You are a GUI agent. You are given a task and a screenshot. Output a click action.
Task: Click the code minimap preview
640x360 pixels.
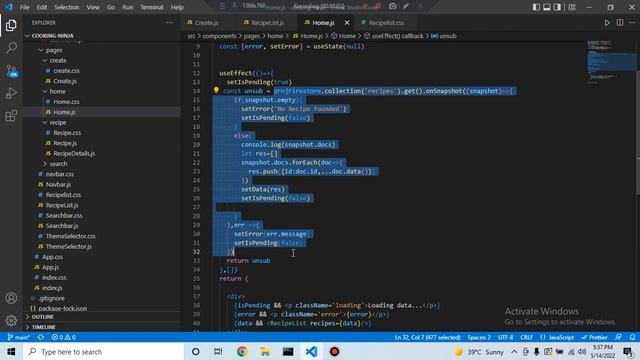point(611,61)
